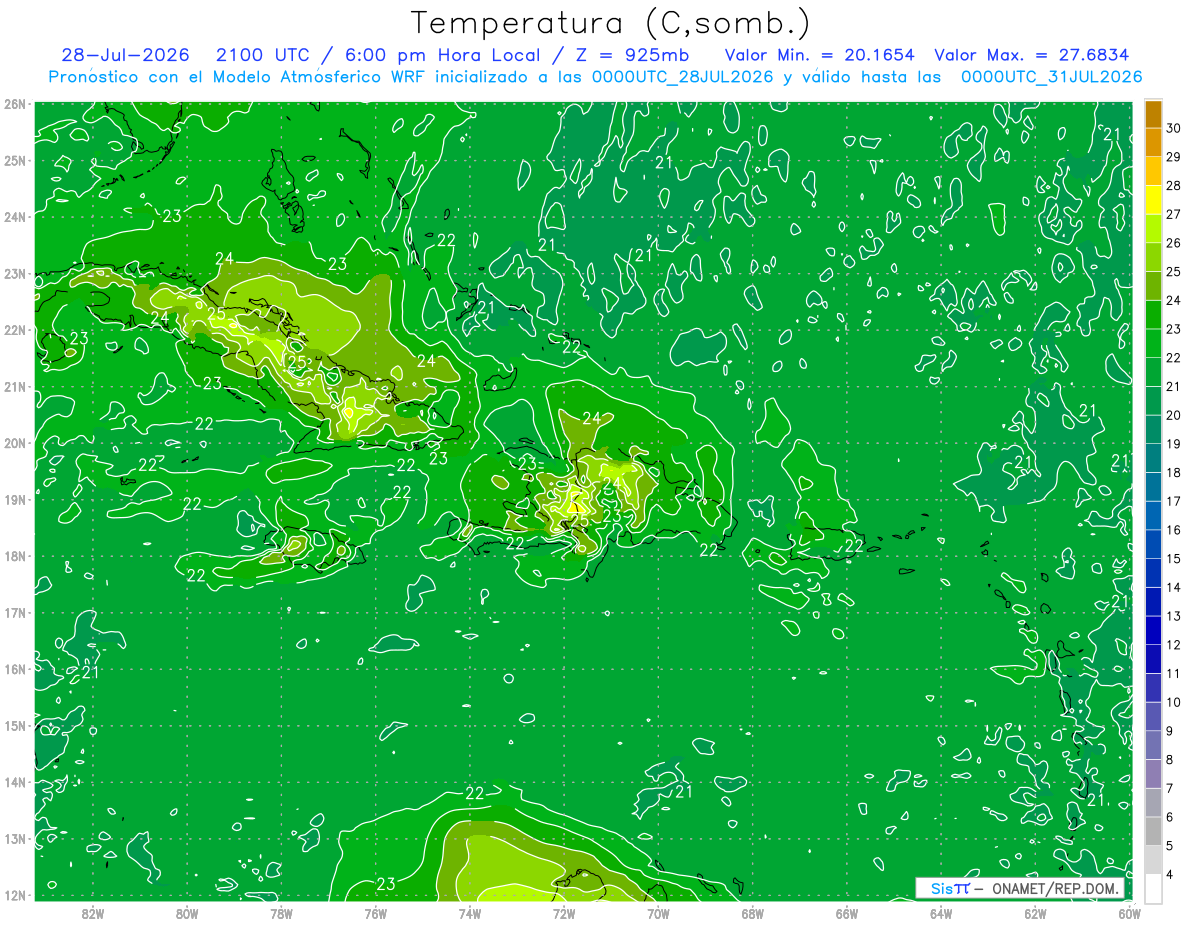1200x927 pixels.
Task: Click the '2100 UTC' time label
Action: [262, 55]
